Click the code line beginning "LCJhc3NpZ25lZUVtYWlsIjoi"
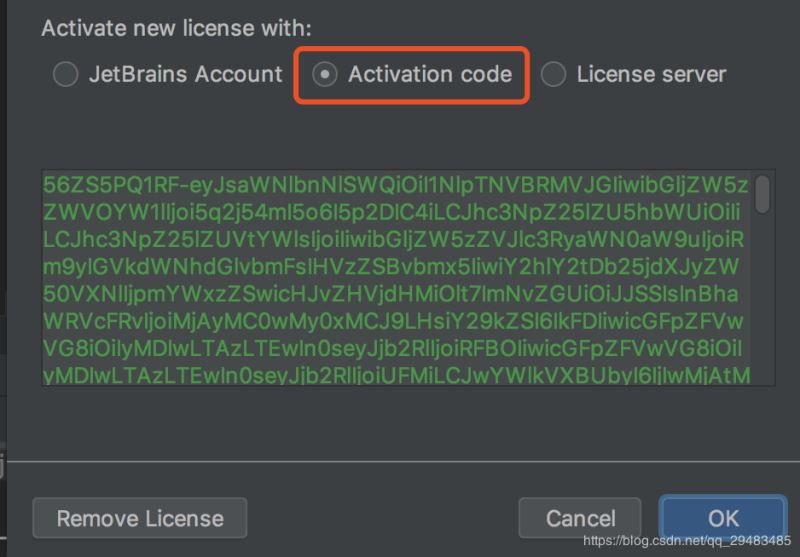 click(395, 240)
